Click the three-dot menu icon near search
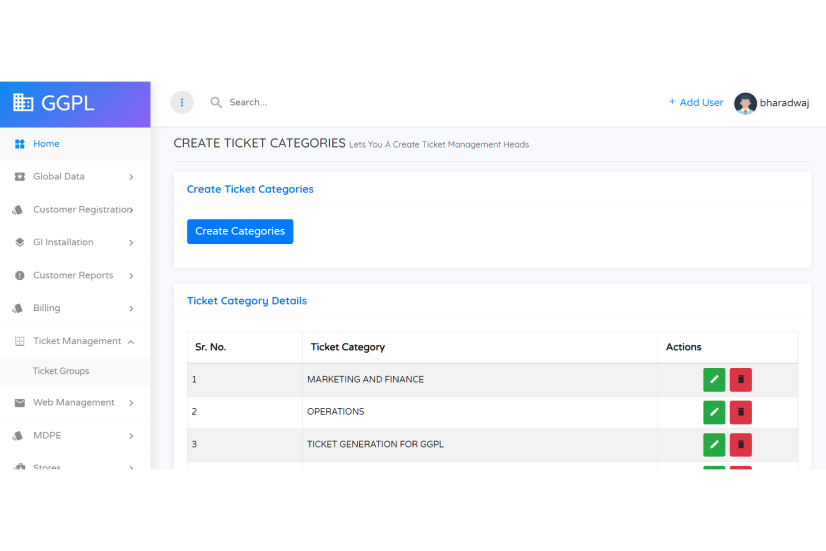This screenshot has height=551, width=826. (182, 102)
